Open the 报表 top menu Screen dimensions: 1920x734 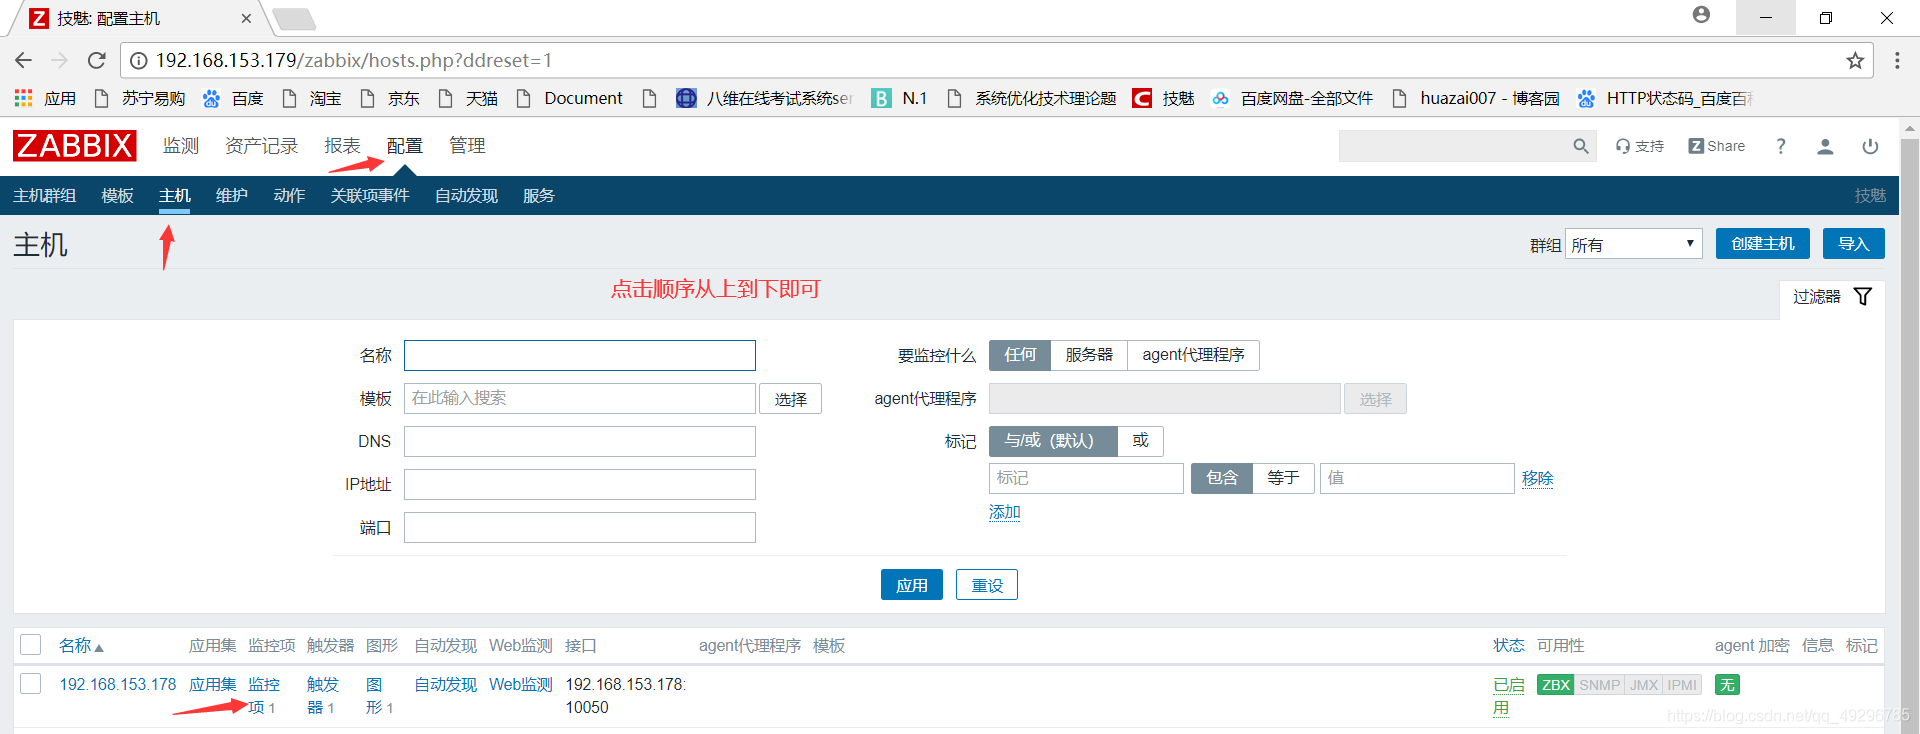coord(343,146)
